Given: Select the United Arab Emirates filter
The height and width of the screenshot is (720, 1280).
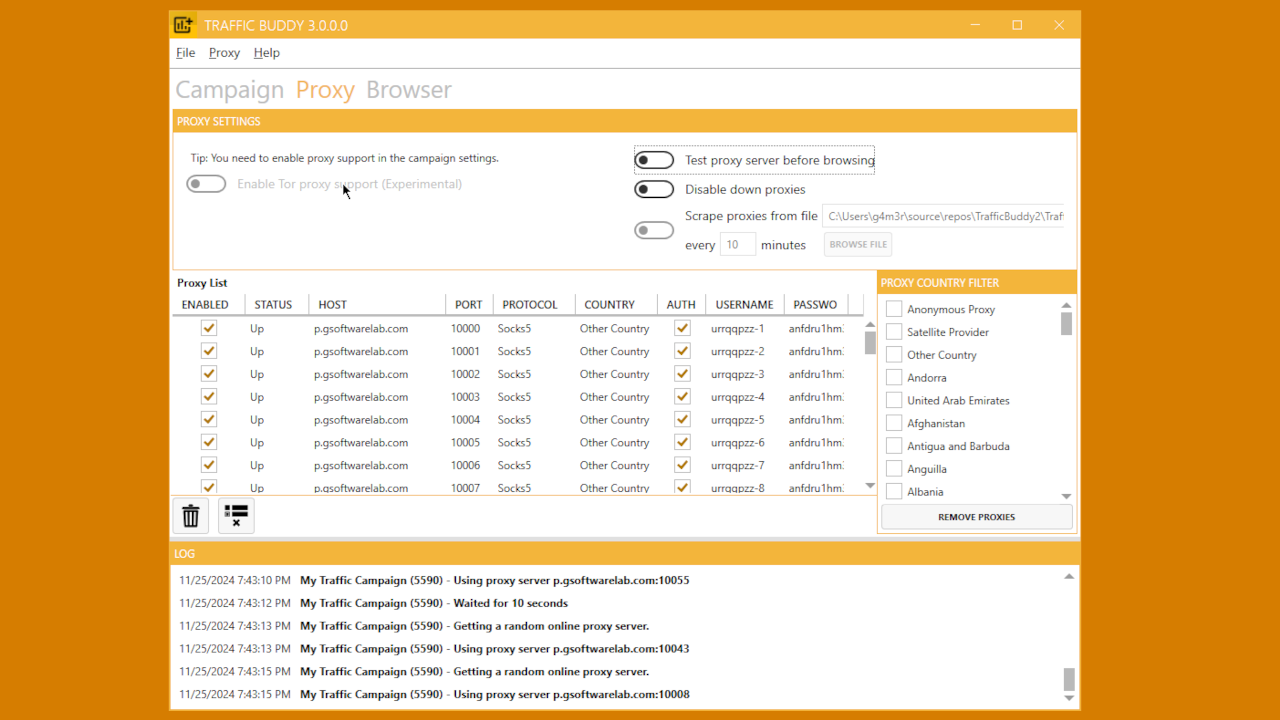Looking at the screenshot, I should (893, 400).
